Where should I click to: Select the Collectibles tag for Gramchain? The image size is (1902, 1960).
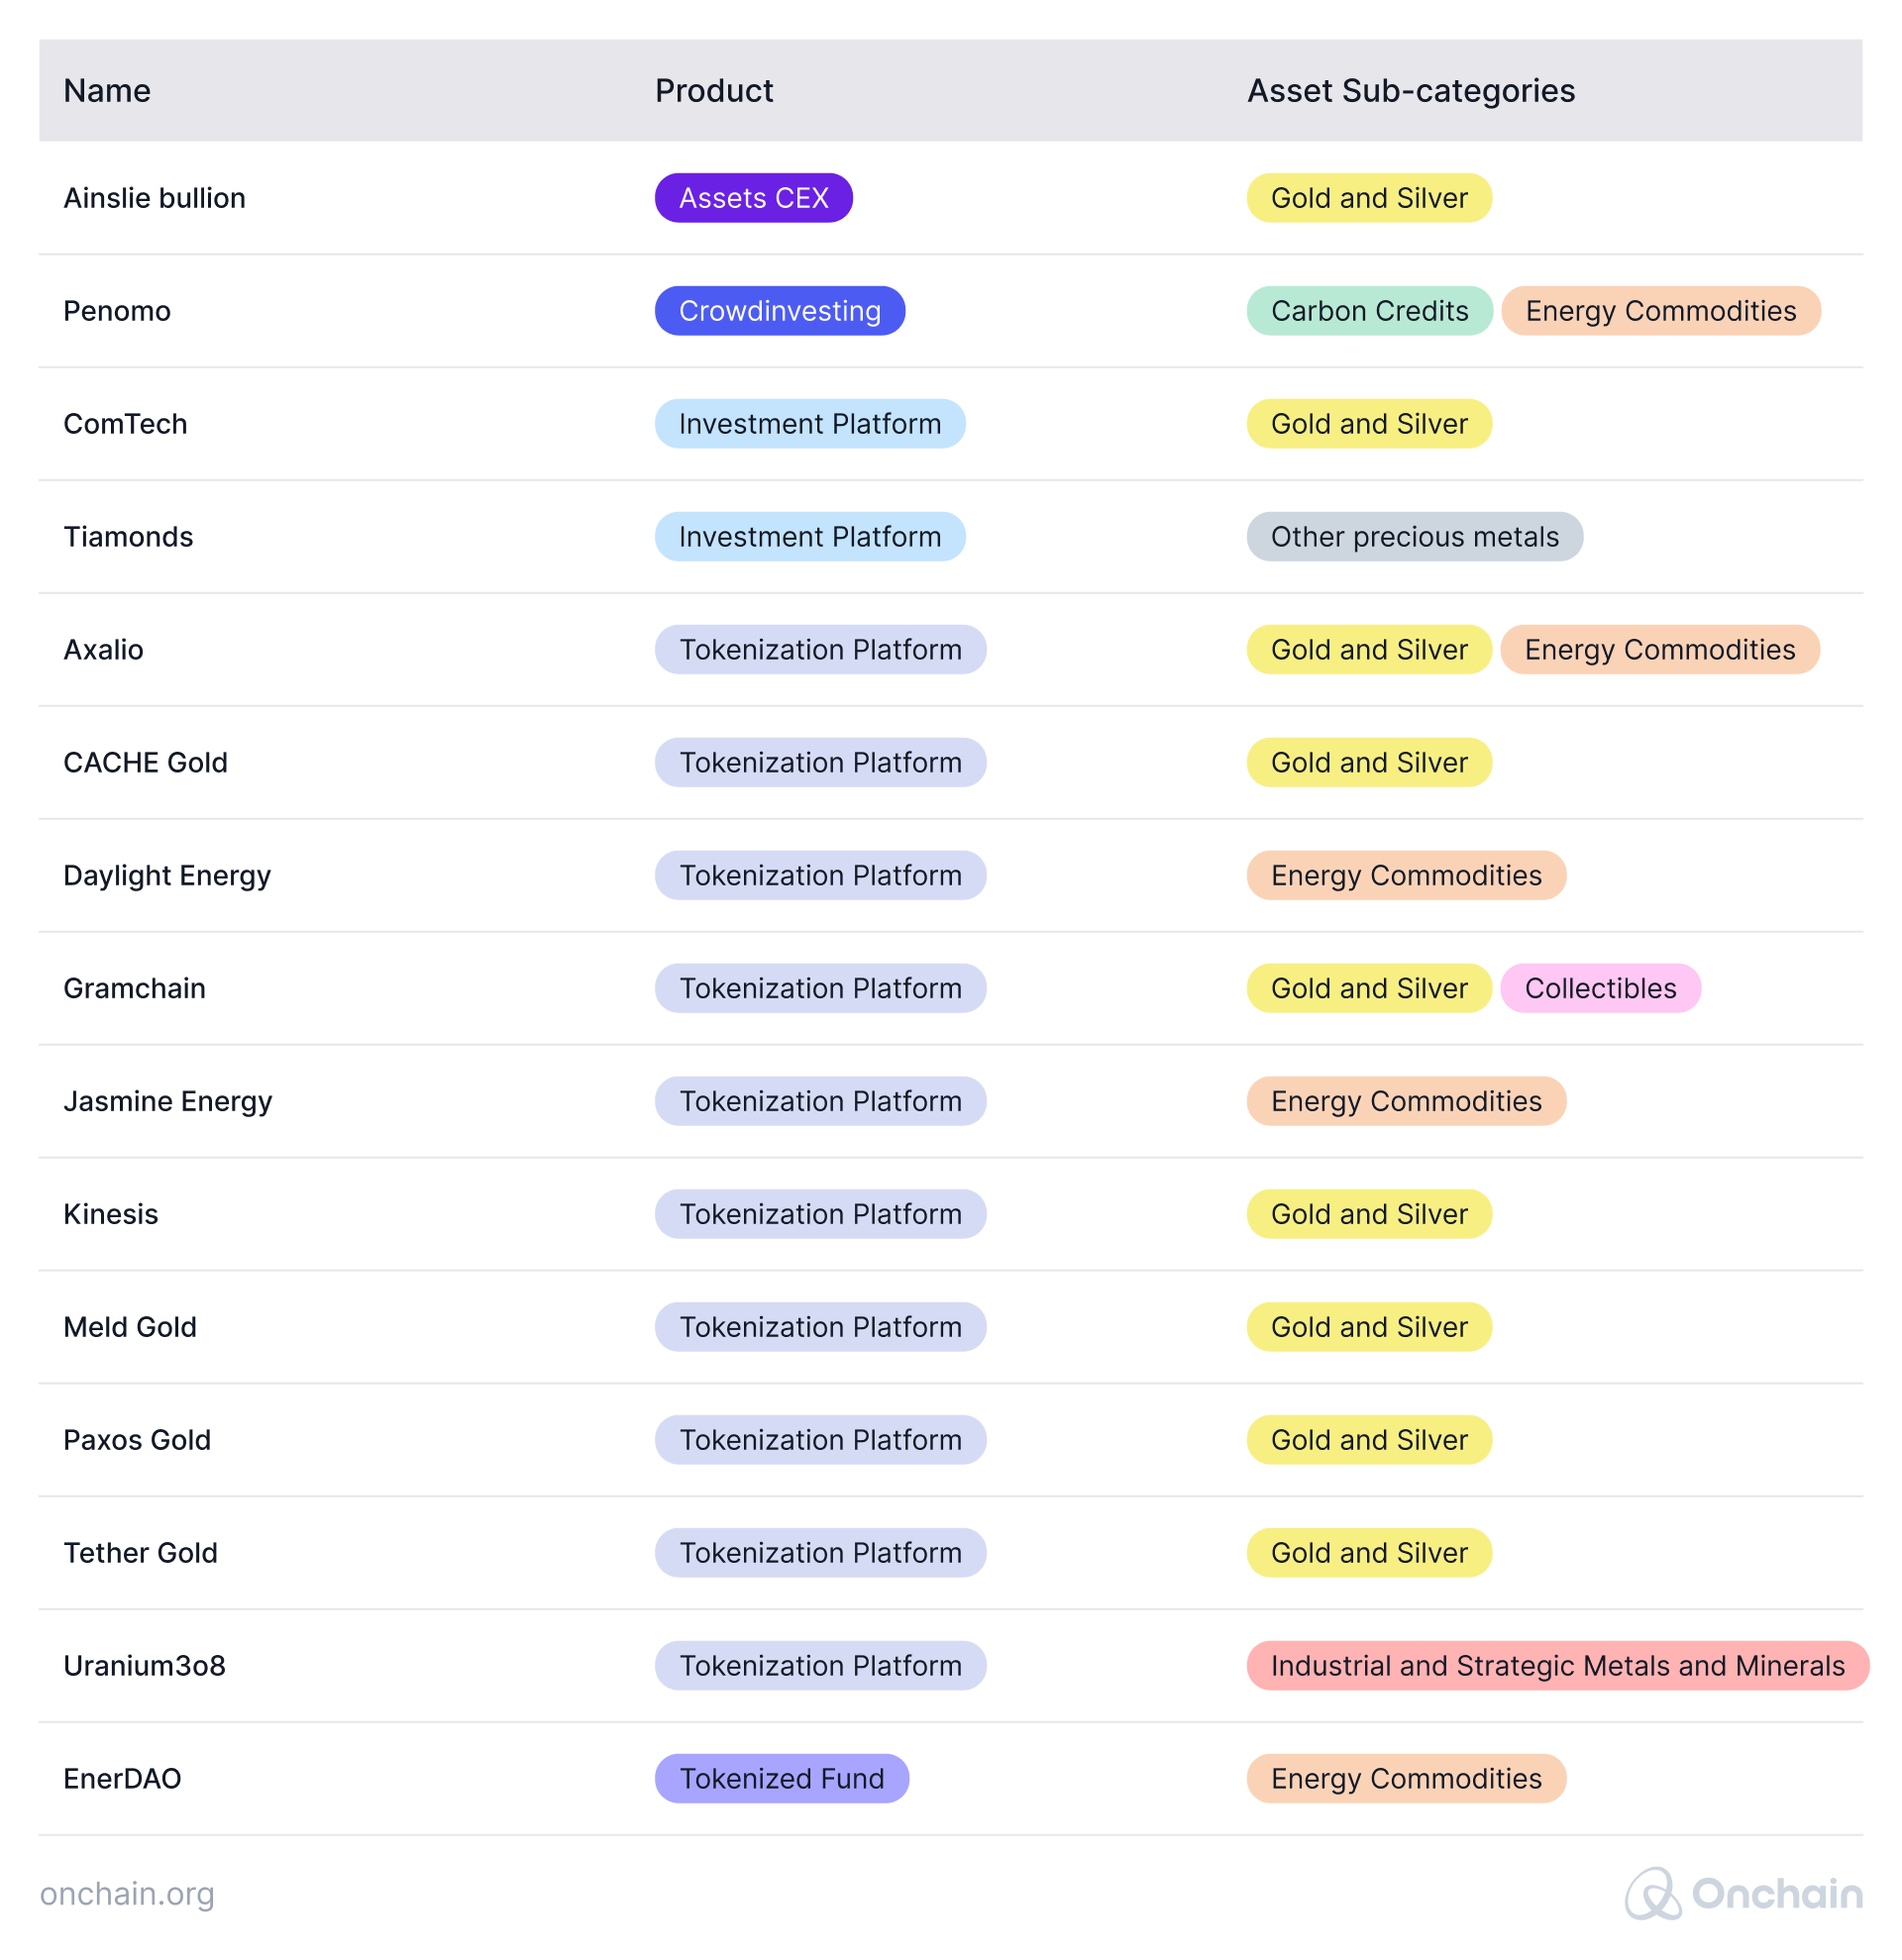tap(1599, 988)
